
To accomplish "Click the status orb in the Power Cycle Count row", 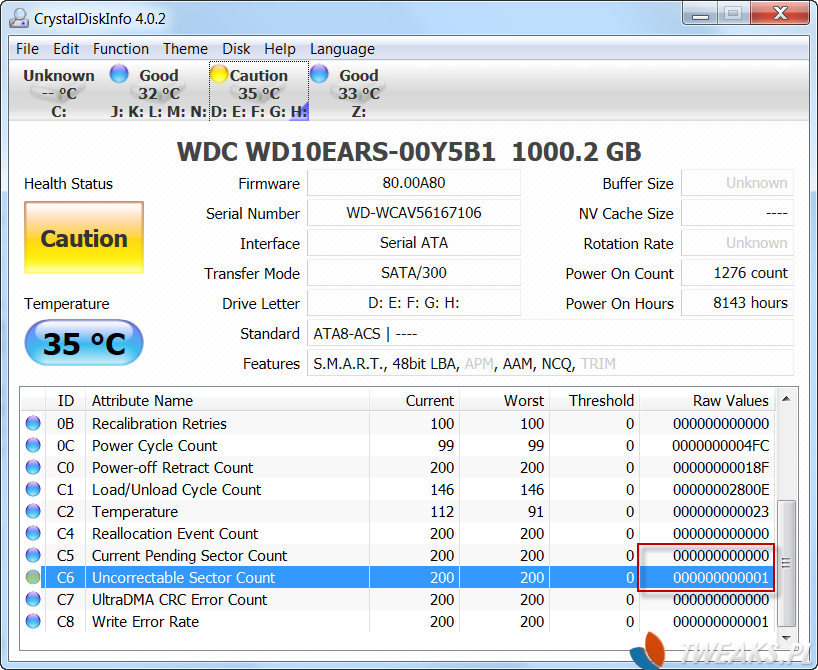I will tap(33, 445).
